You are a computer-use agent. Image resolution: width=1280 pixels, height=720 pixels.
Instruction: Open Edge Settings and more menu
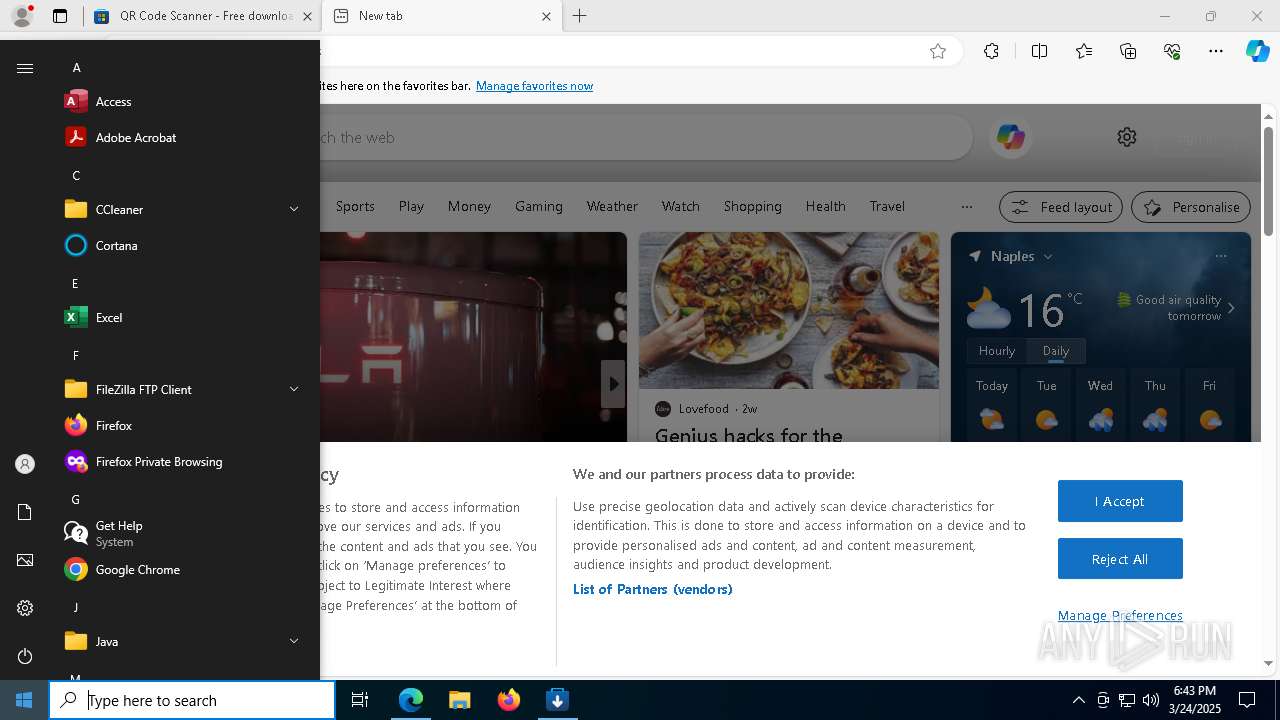(1216, 51)
